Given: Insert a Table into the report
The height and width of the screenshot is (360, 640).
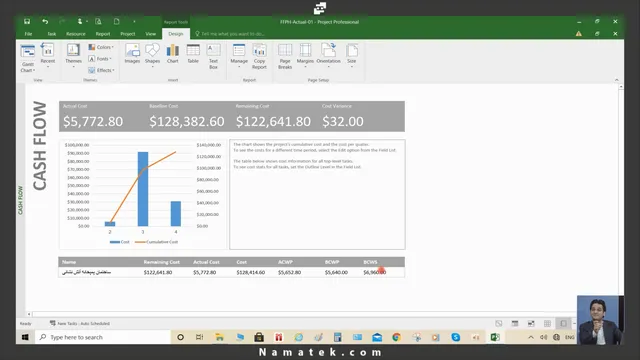Looking at the screenshot, I should tap(193, 54).
